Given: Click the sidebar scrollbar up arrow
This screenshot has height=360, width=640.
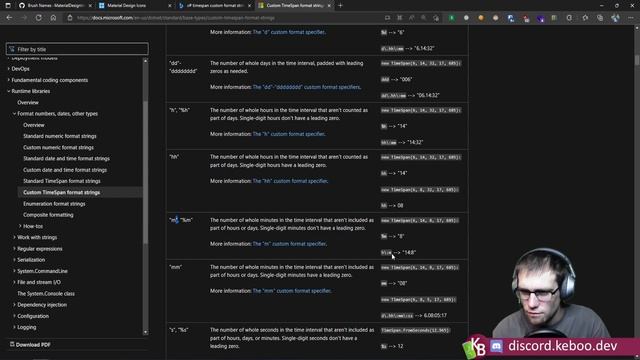Looking at the screenshot, I should click(145, 60).
